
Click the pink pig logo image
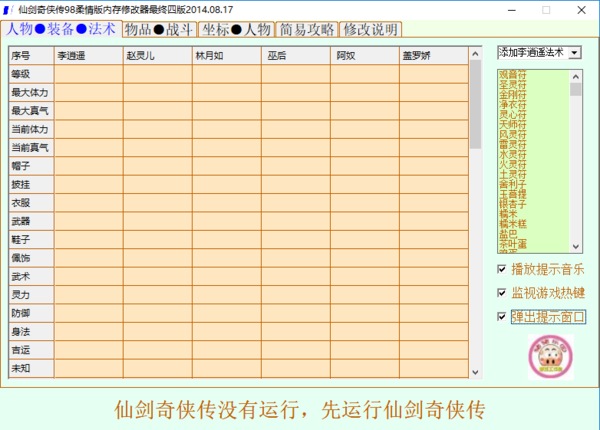point(551,357)
